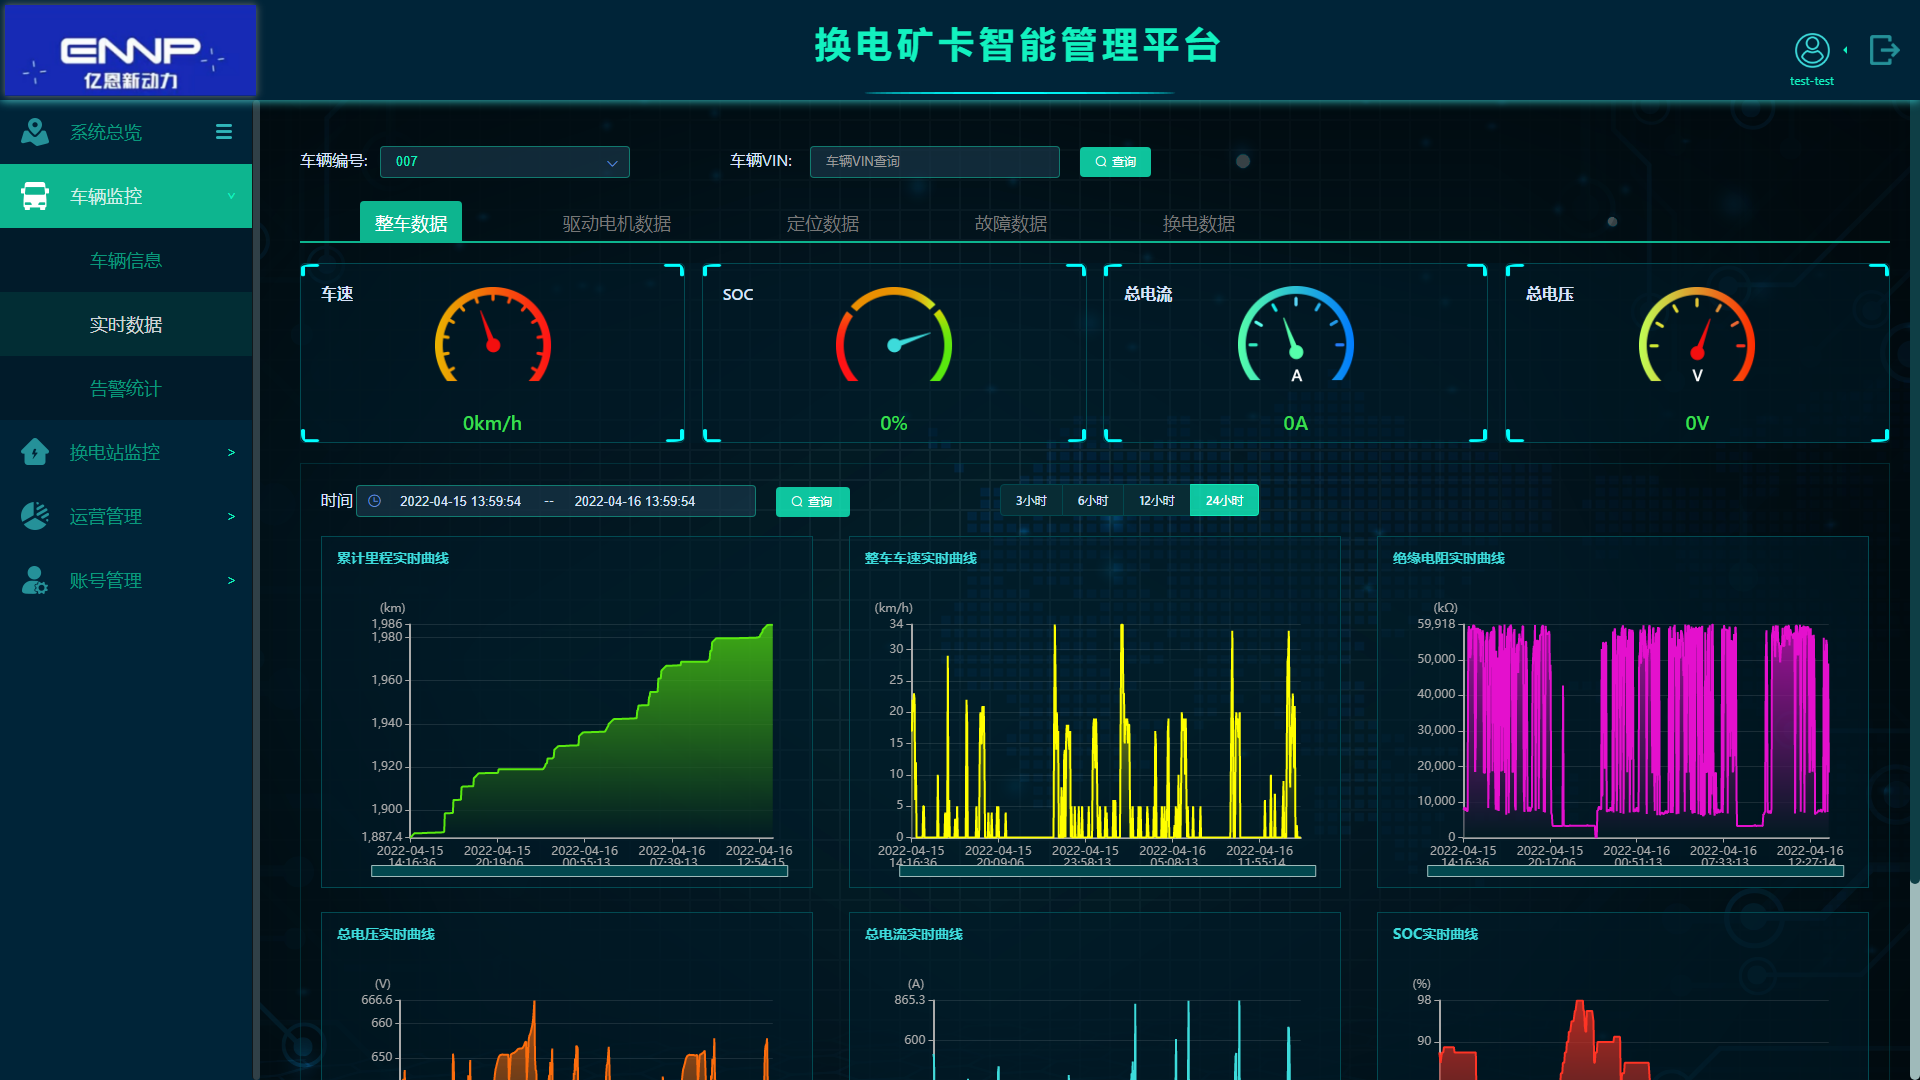The width and height of the screenshot is (1920, 1080).
Task: Click the 换电矿卡智能管理平台 page title
Action: pos(1018,46)
